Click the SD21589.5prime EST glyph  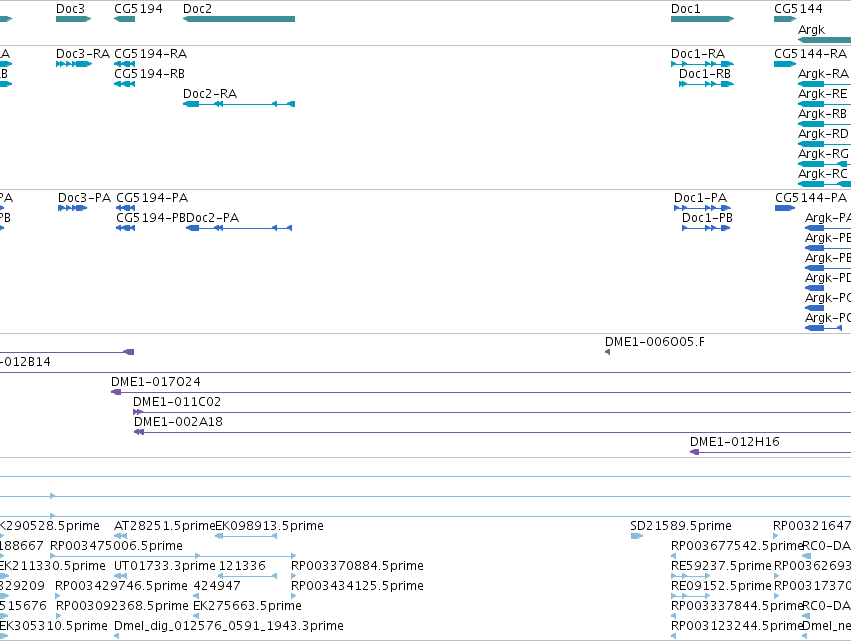pos(637,536)
